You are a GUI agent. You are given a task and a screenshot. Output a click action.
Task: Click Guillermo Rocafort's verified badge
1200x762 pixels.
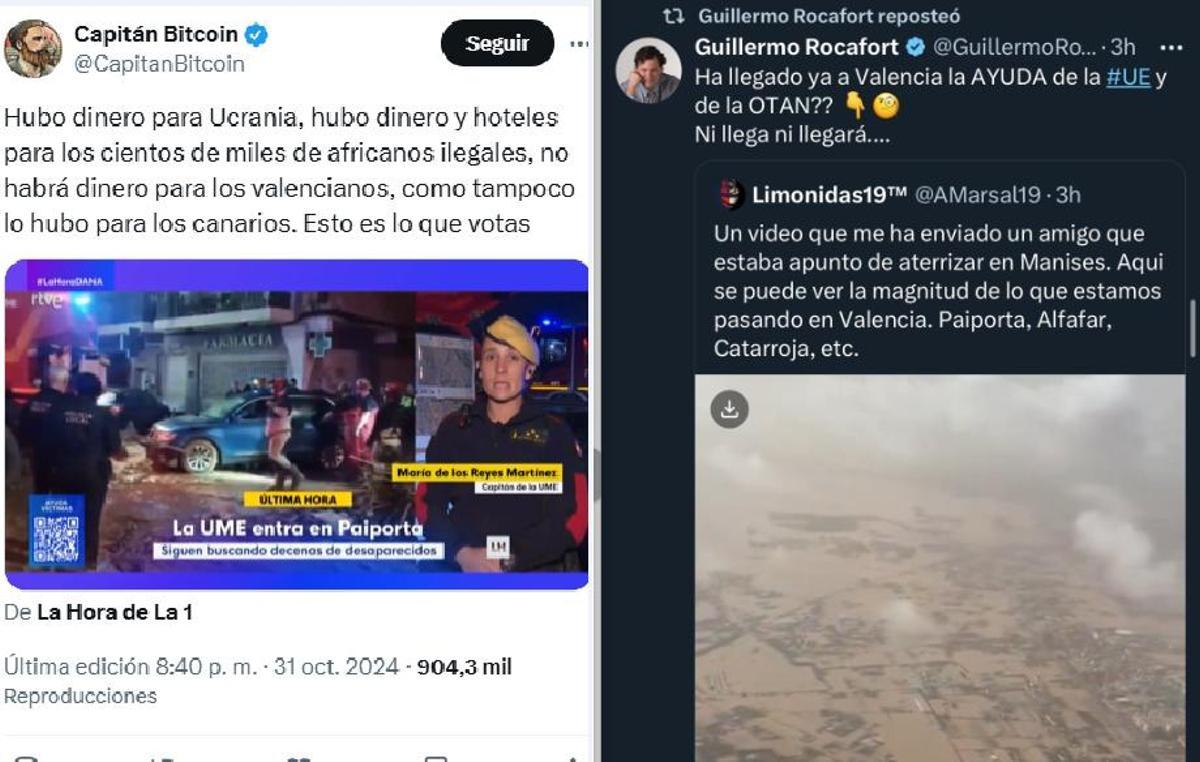pyautogui.click(x=915, y=47)
